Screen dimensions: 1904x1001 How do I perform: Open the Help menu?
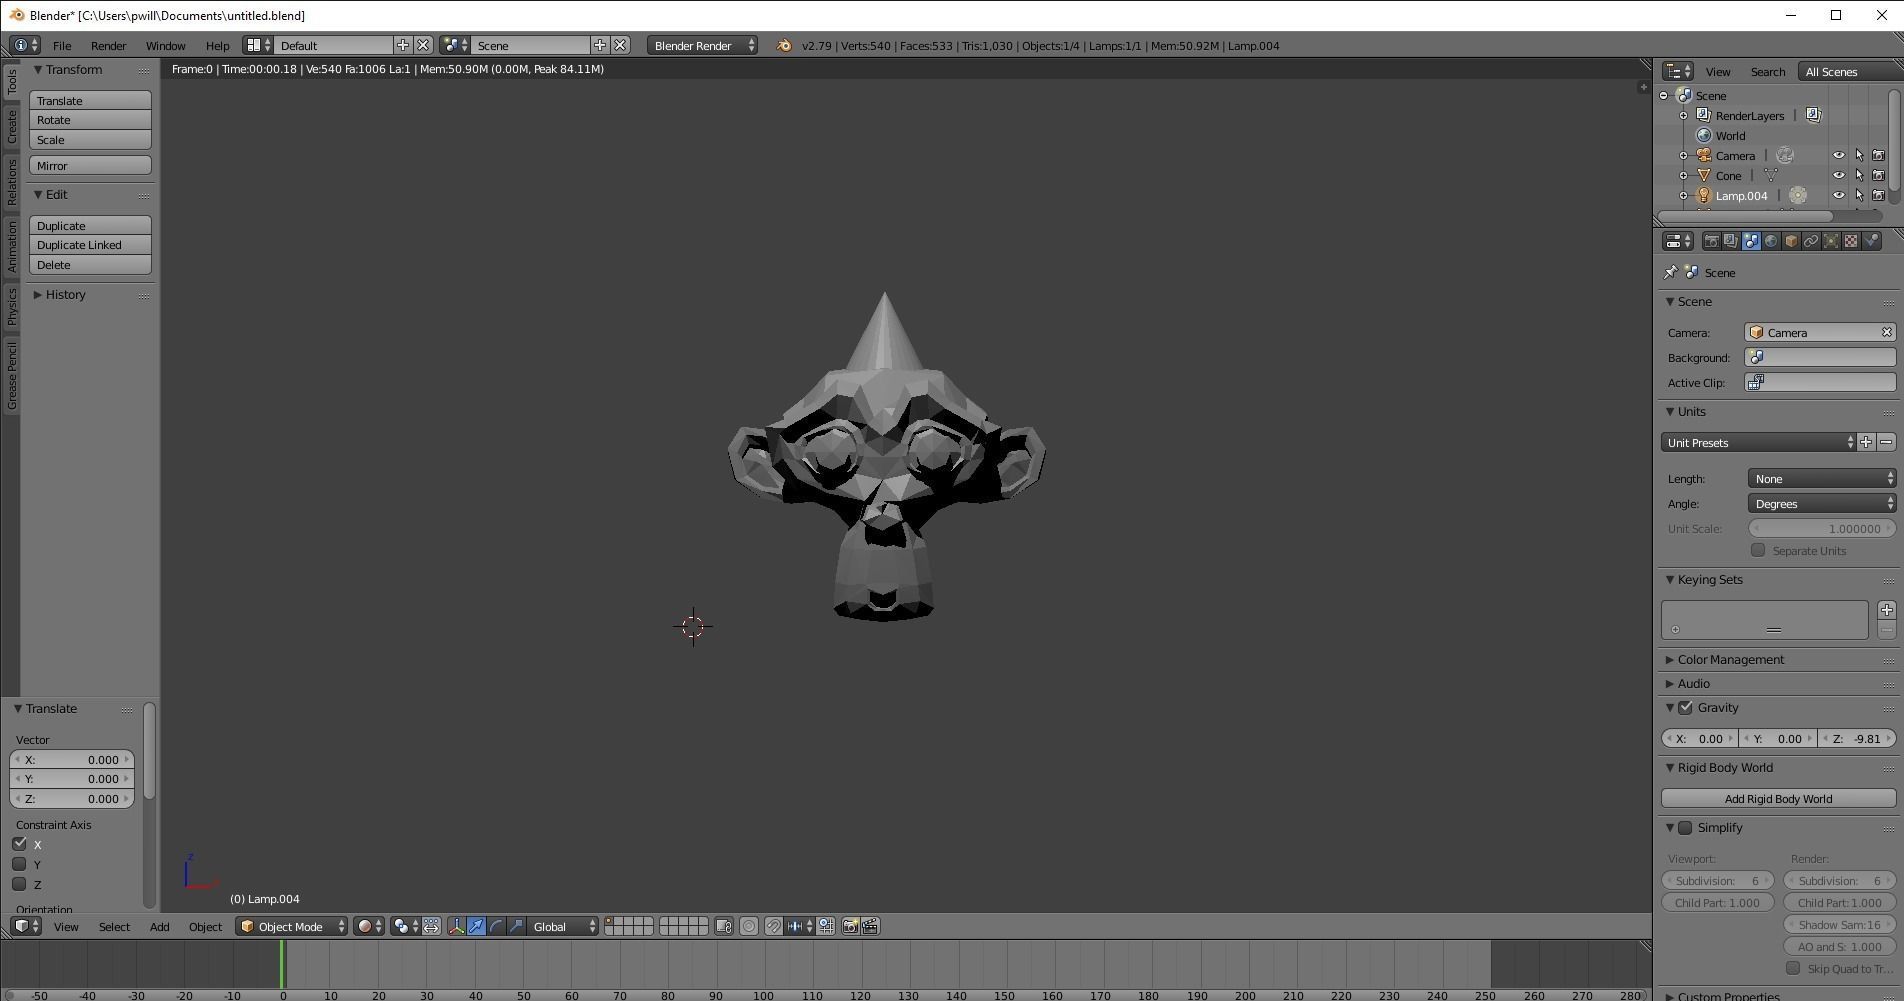pos(217,45)
